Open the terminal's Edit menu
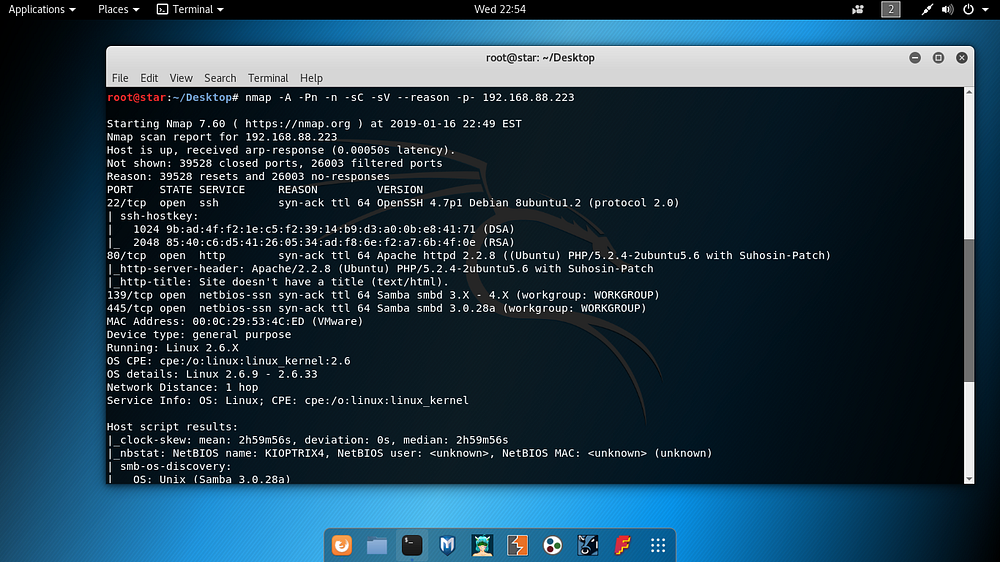 click(x=149, y=78)
